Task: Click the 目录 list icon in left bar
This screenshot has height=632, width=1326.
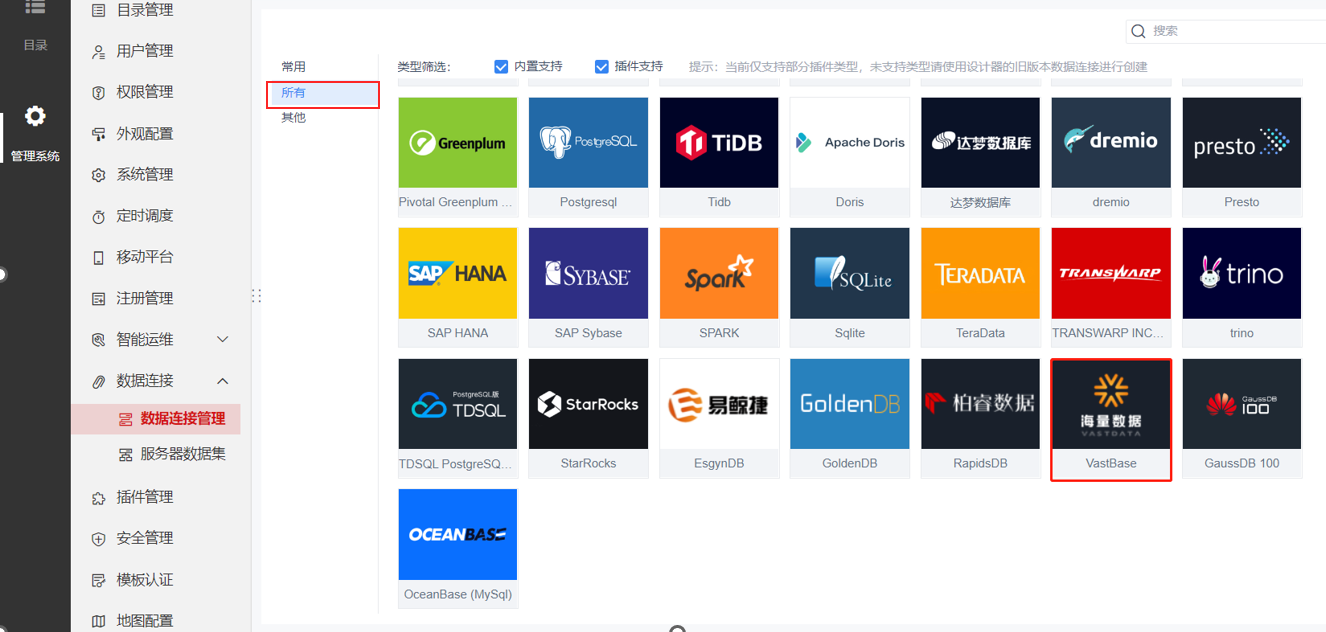Action: pos(35,8)
